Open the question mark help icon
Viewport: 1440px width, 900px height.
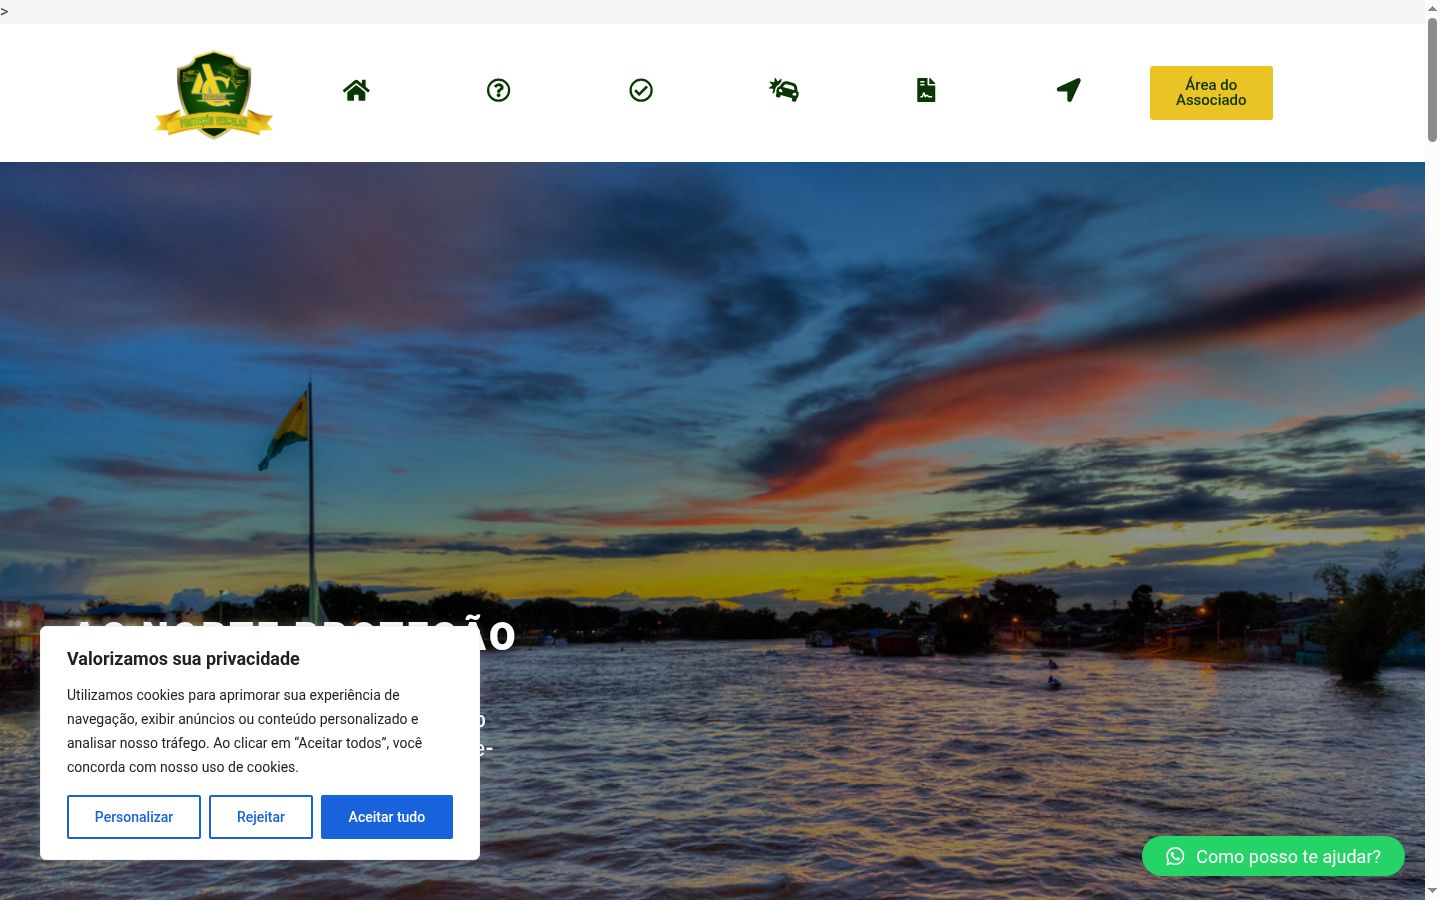(x=498, y=90)
